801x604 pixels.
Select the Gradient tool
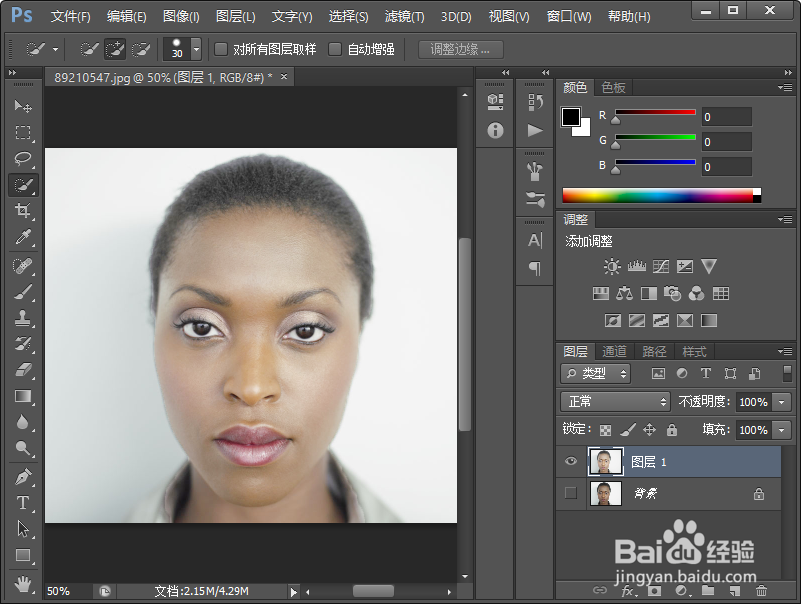pyautogui.click(x=22, y=396)
